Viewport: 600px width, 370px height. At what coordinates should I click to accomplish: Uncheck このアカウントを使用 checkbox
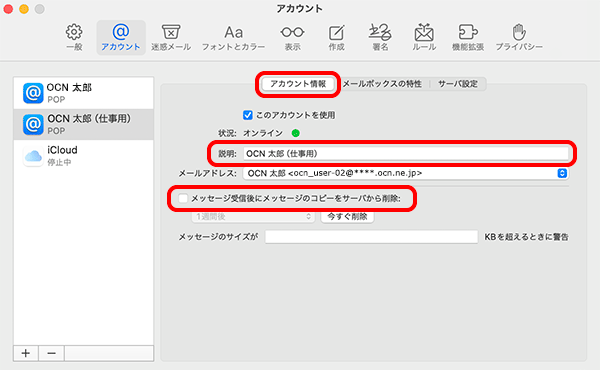coord(248,115)
